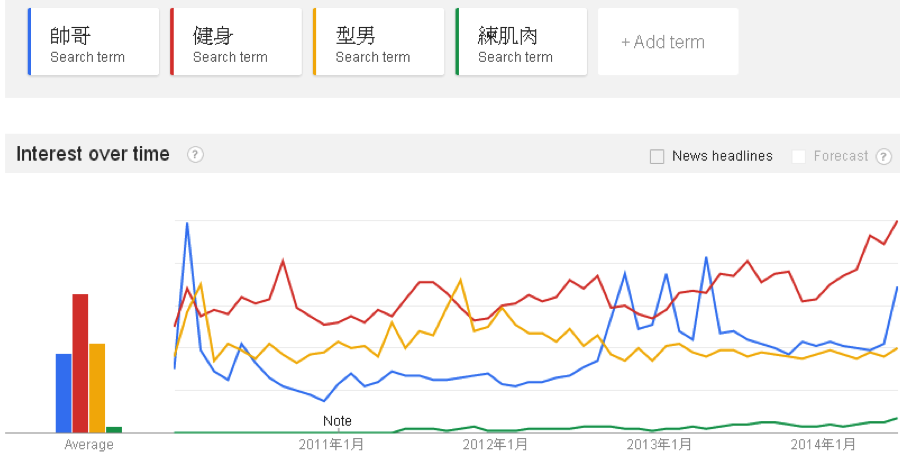Click the blue Average bar
Screen dimensions: 900x459
click(x=63, y=392)
